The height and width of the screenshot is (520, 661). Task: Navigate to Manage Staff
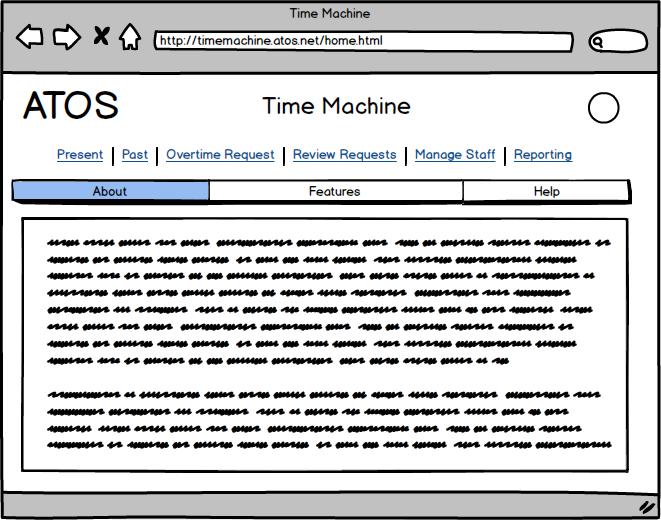point(455,155)
